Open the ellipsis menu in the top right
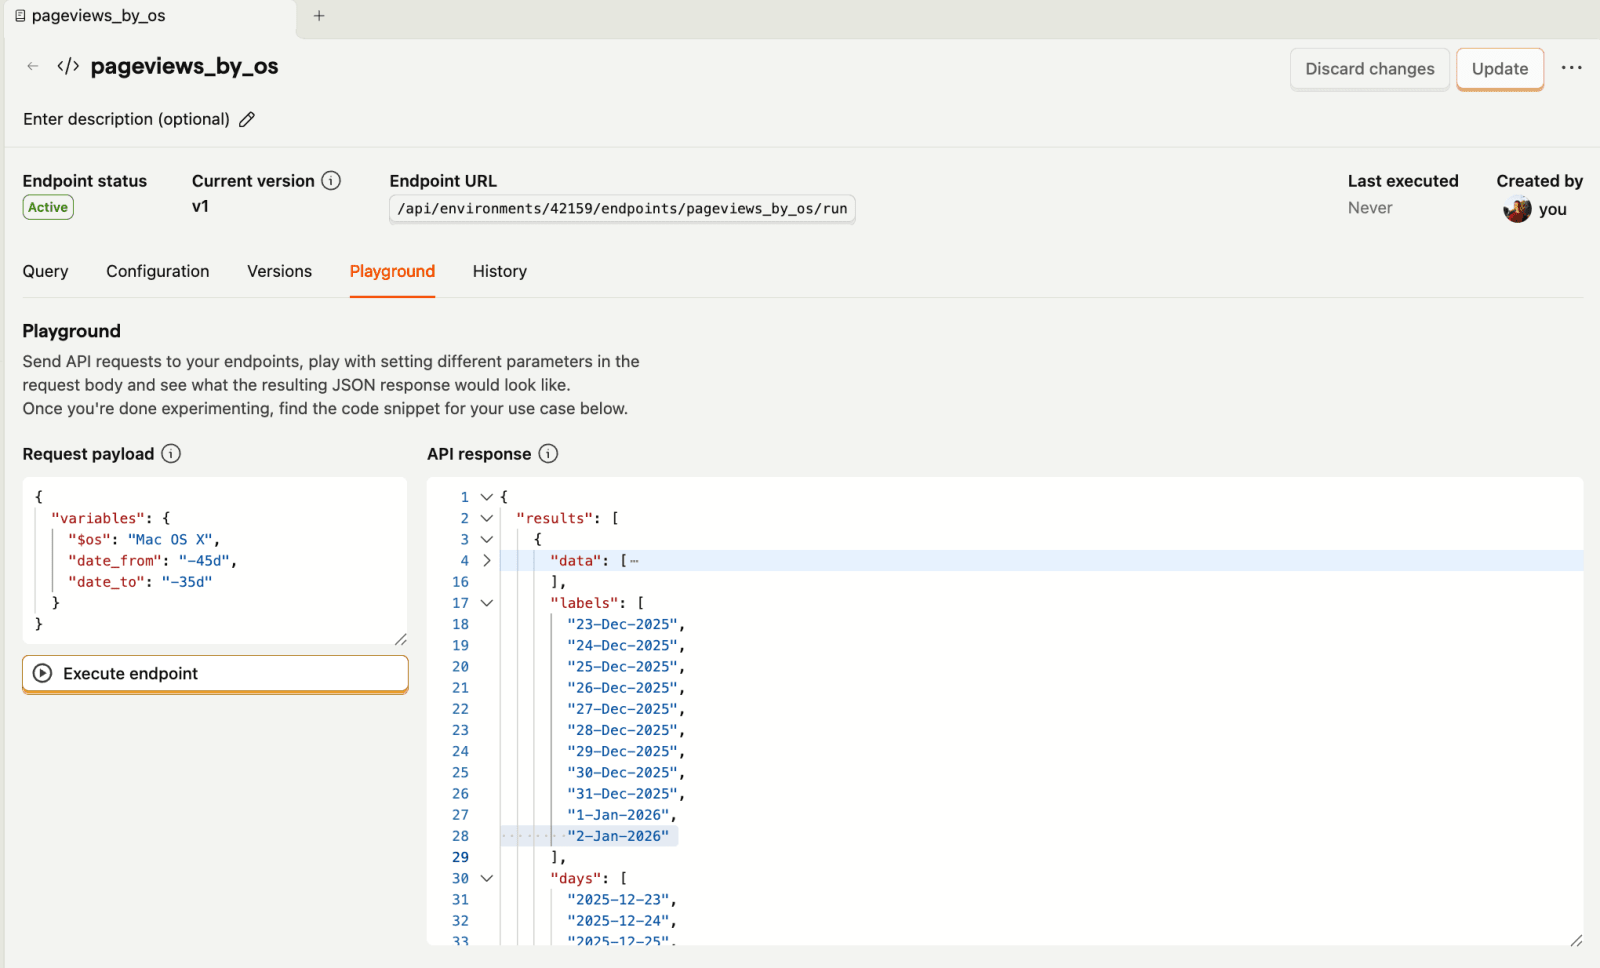1600x968 pixels. (x=1571, y=67)
